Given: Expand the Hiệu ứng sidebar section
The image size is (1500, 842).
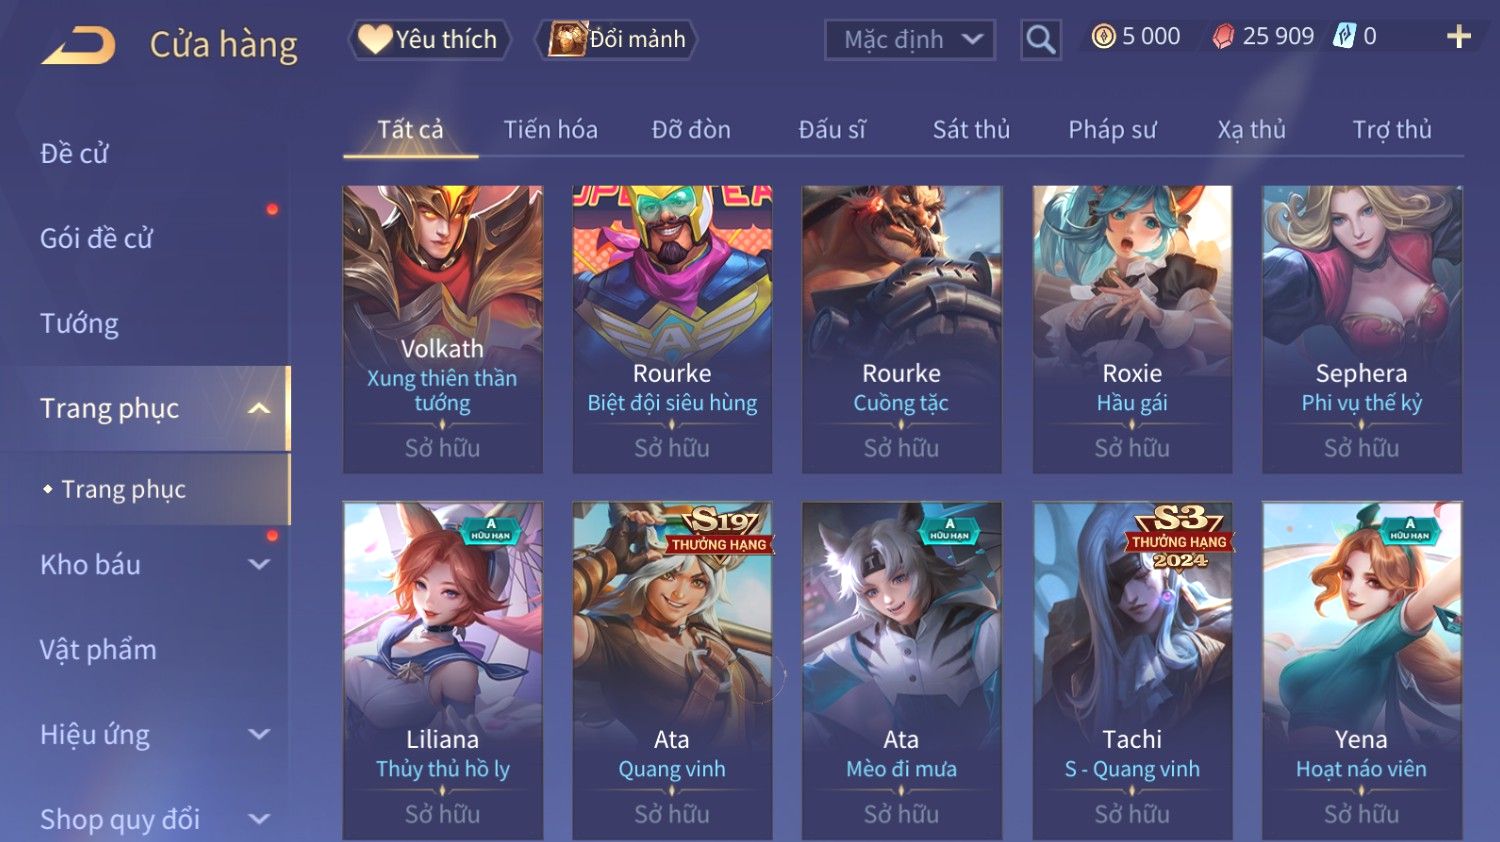Looking at the screenshot, I should pos(259,734).
